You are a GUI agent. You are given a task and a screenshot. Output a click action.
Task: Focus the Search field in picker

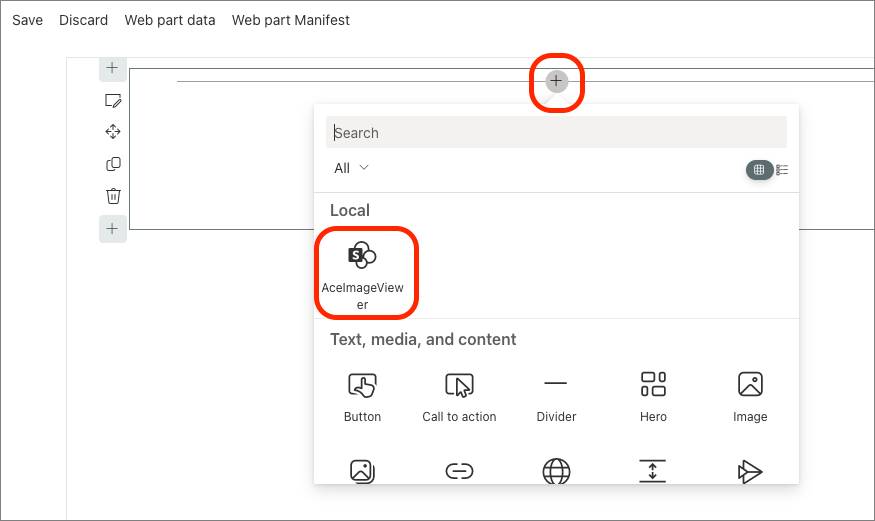(x=556, y=132)
